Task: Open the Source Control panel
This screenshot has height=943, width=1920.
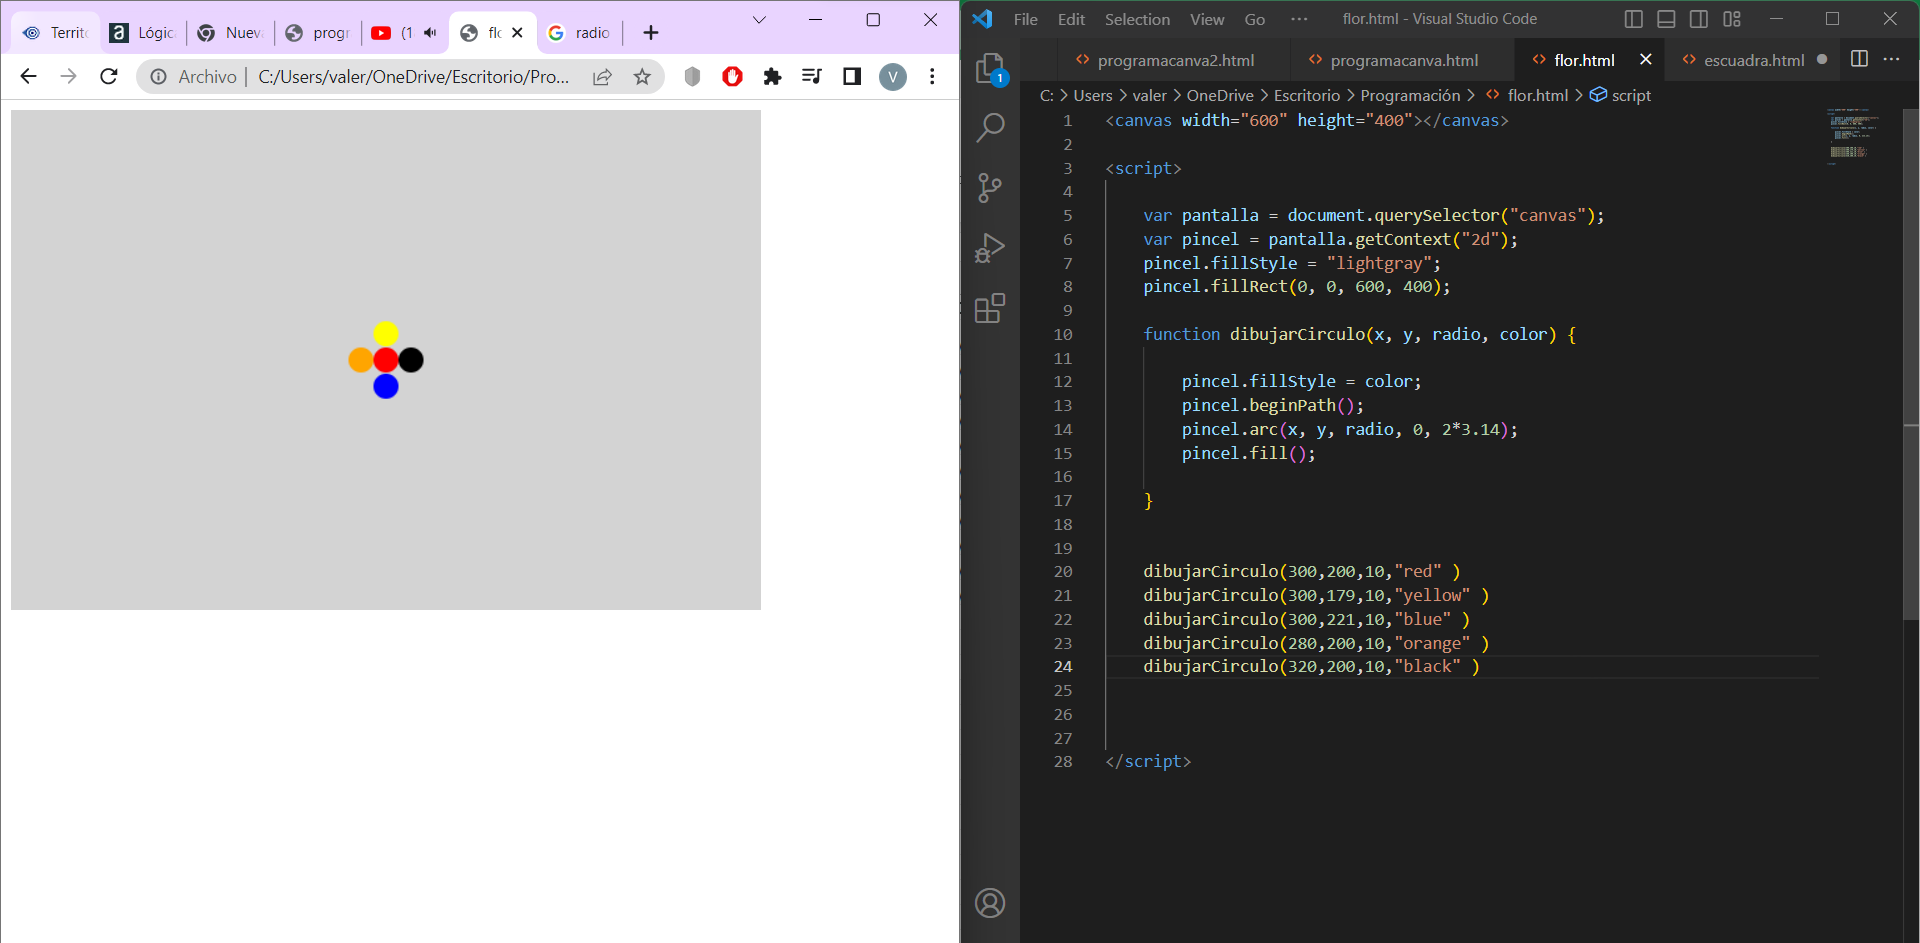Action: (990, 188)
